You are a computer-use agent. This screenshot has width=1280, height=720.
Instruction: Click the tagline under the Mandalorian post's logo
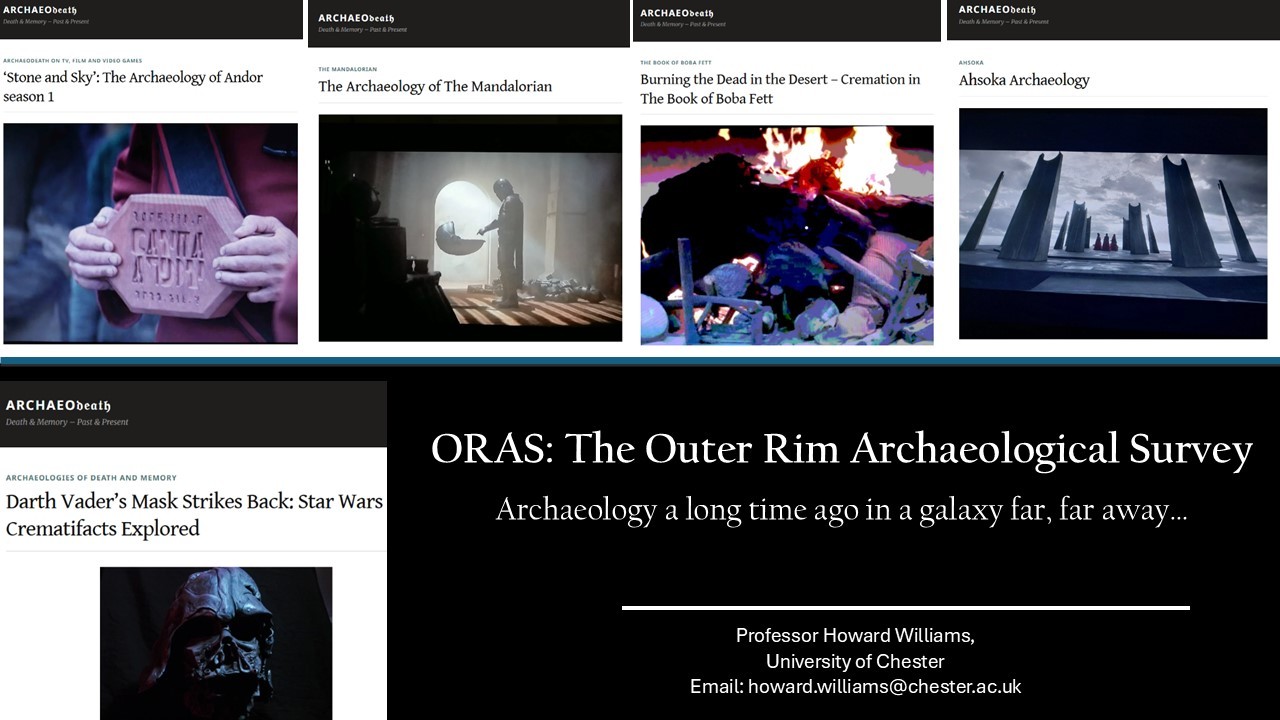pyautogui.click(x=362, y=30)
